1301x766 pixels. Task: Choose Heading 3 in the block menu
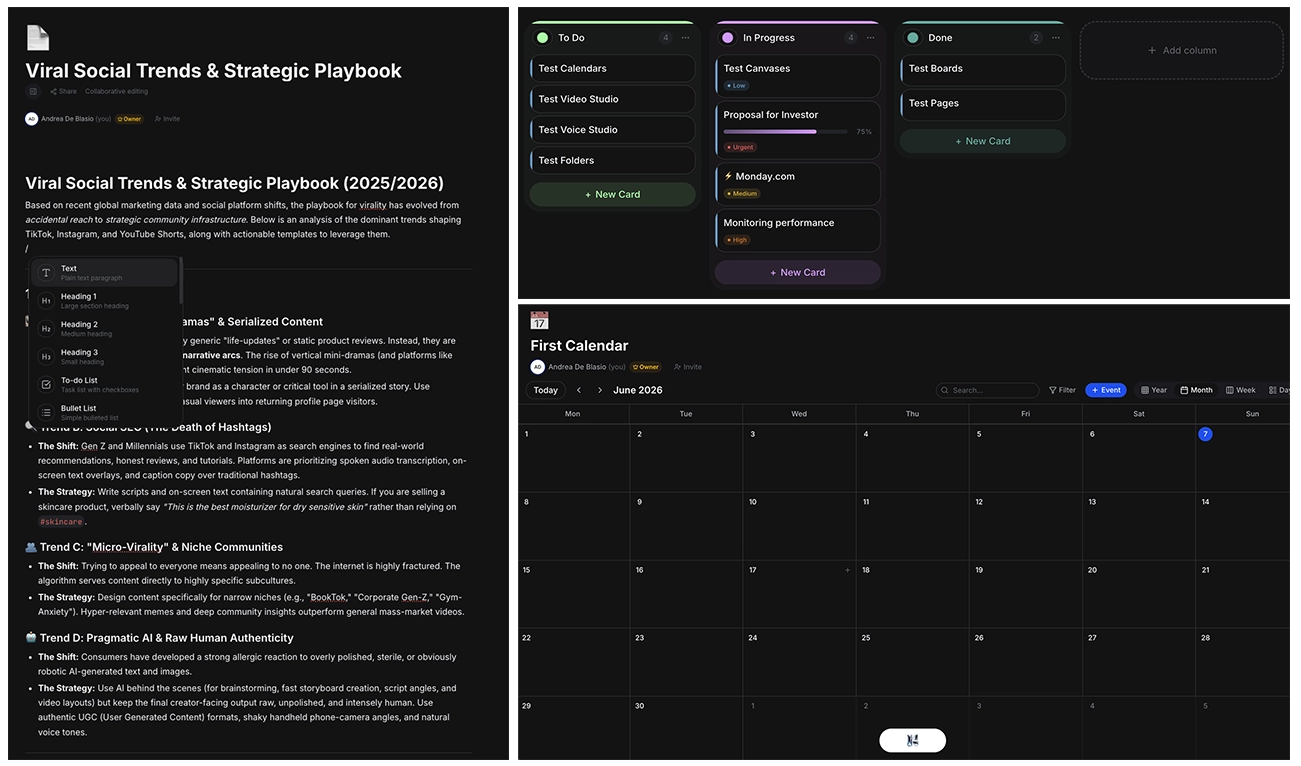pos(104,357)
